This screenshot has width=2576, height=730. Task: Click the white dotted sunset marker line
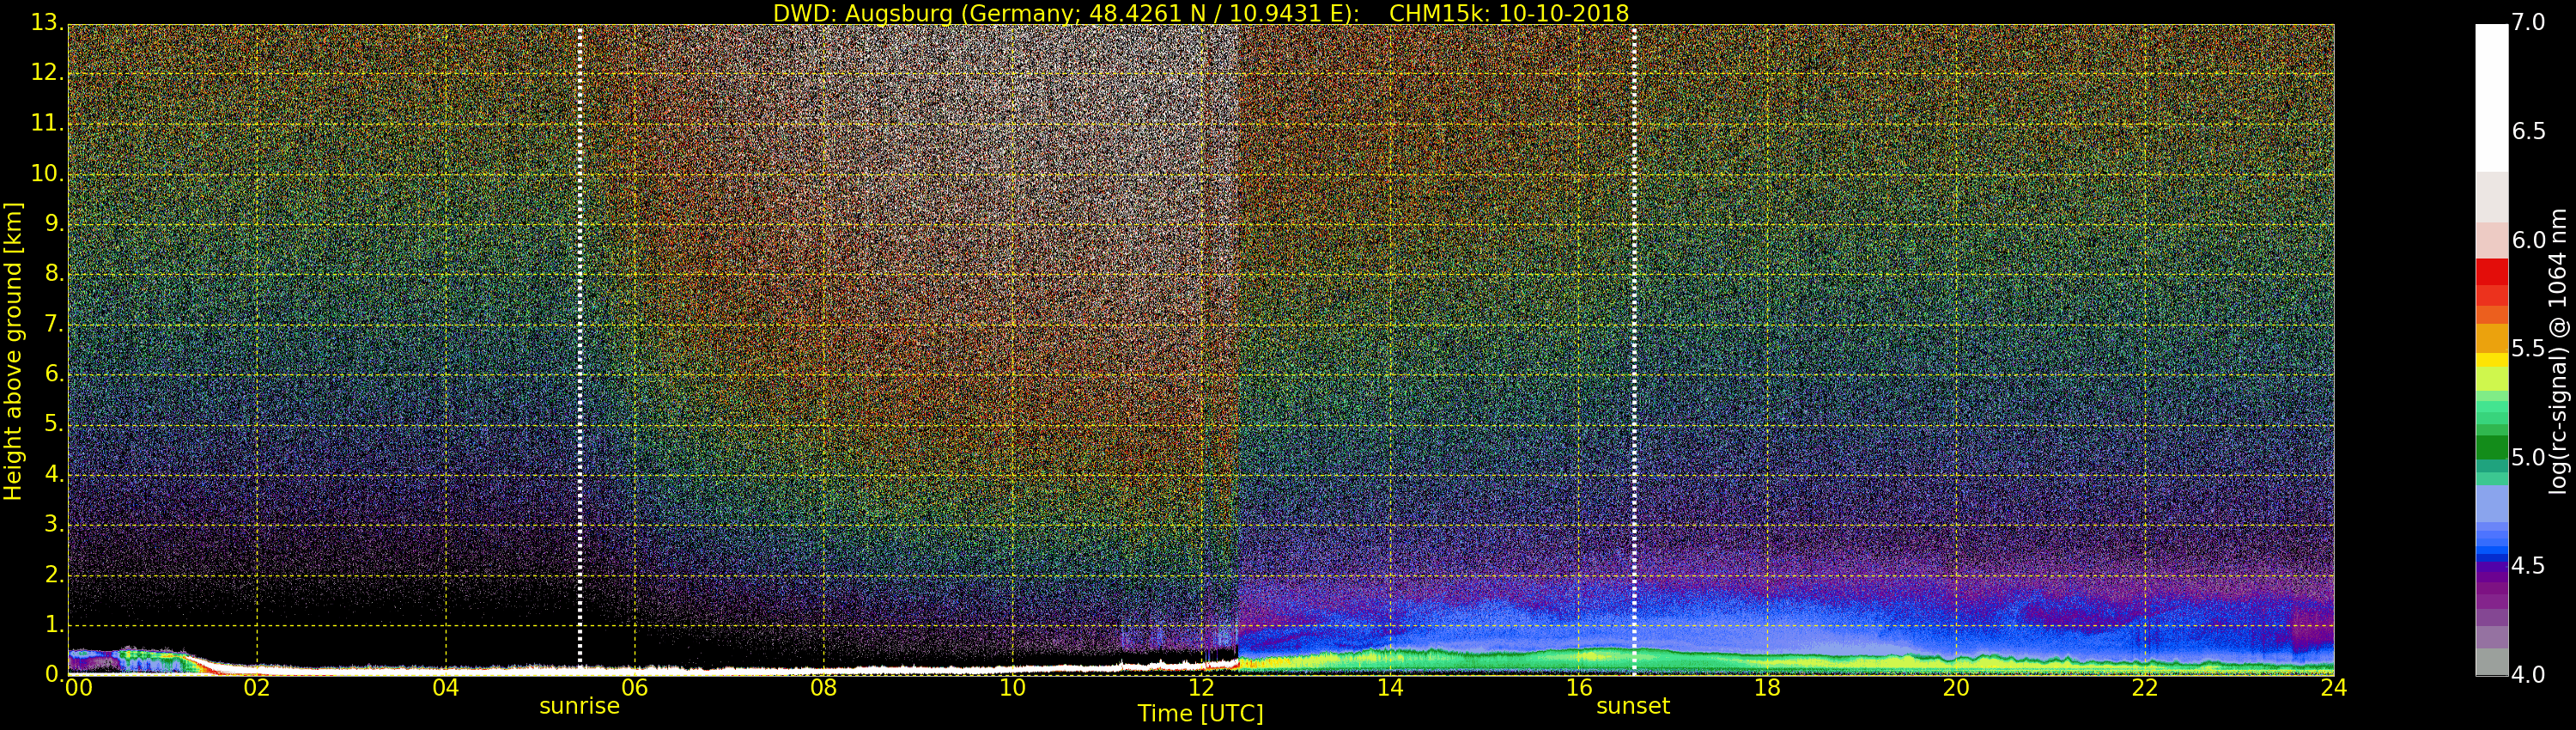1634,349
